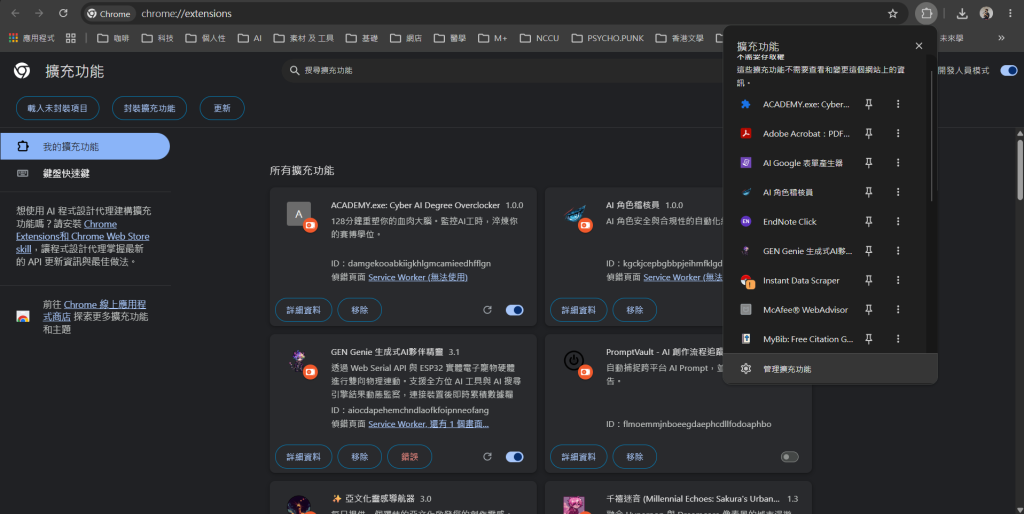Open more options for AI Google 表單產生器
Image resolution: width=1024 pixels, height=514 pixels.
(x=898, y=163)
